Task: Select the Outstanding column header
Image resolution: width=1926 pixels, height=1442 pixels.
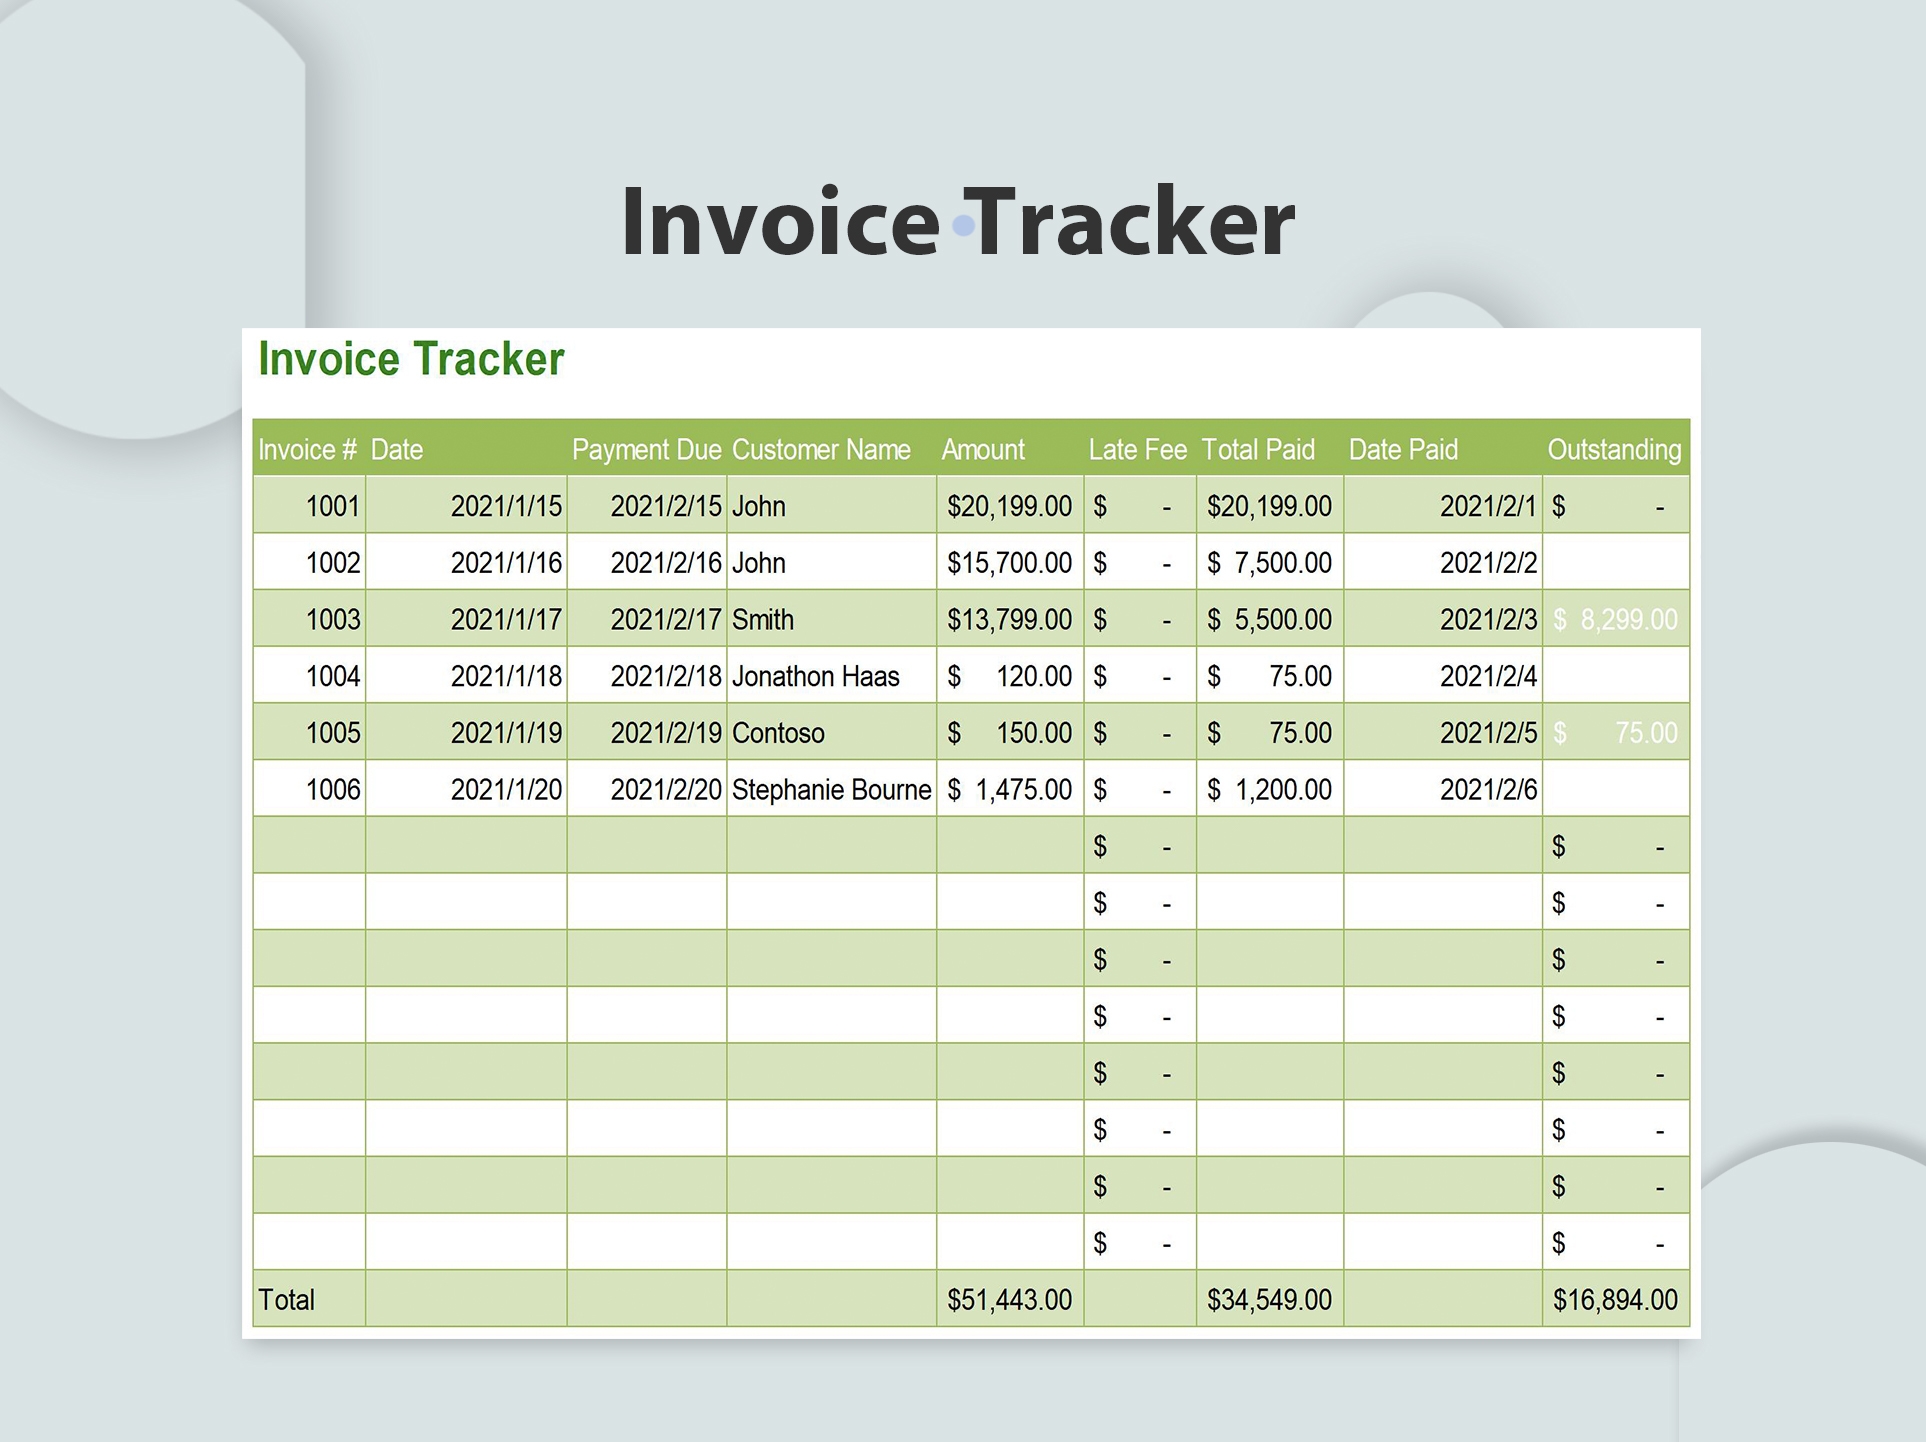Action: pos(1613,449)
